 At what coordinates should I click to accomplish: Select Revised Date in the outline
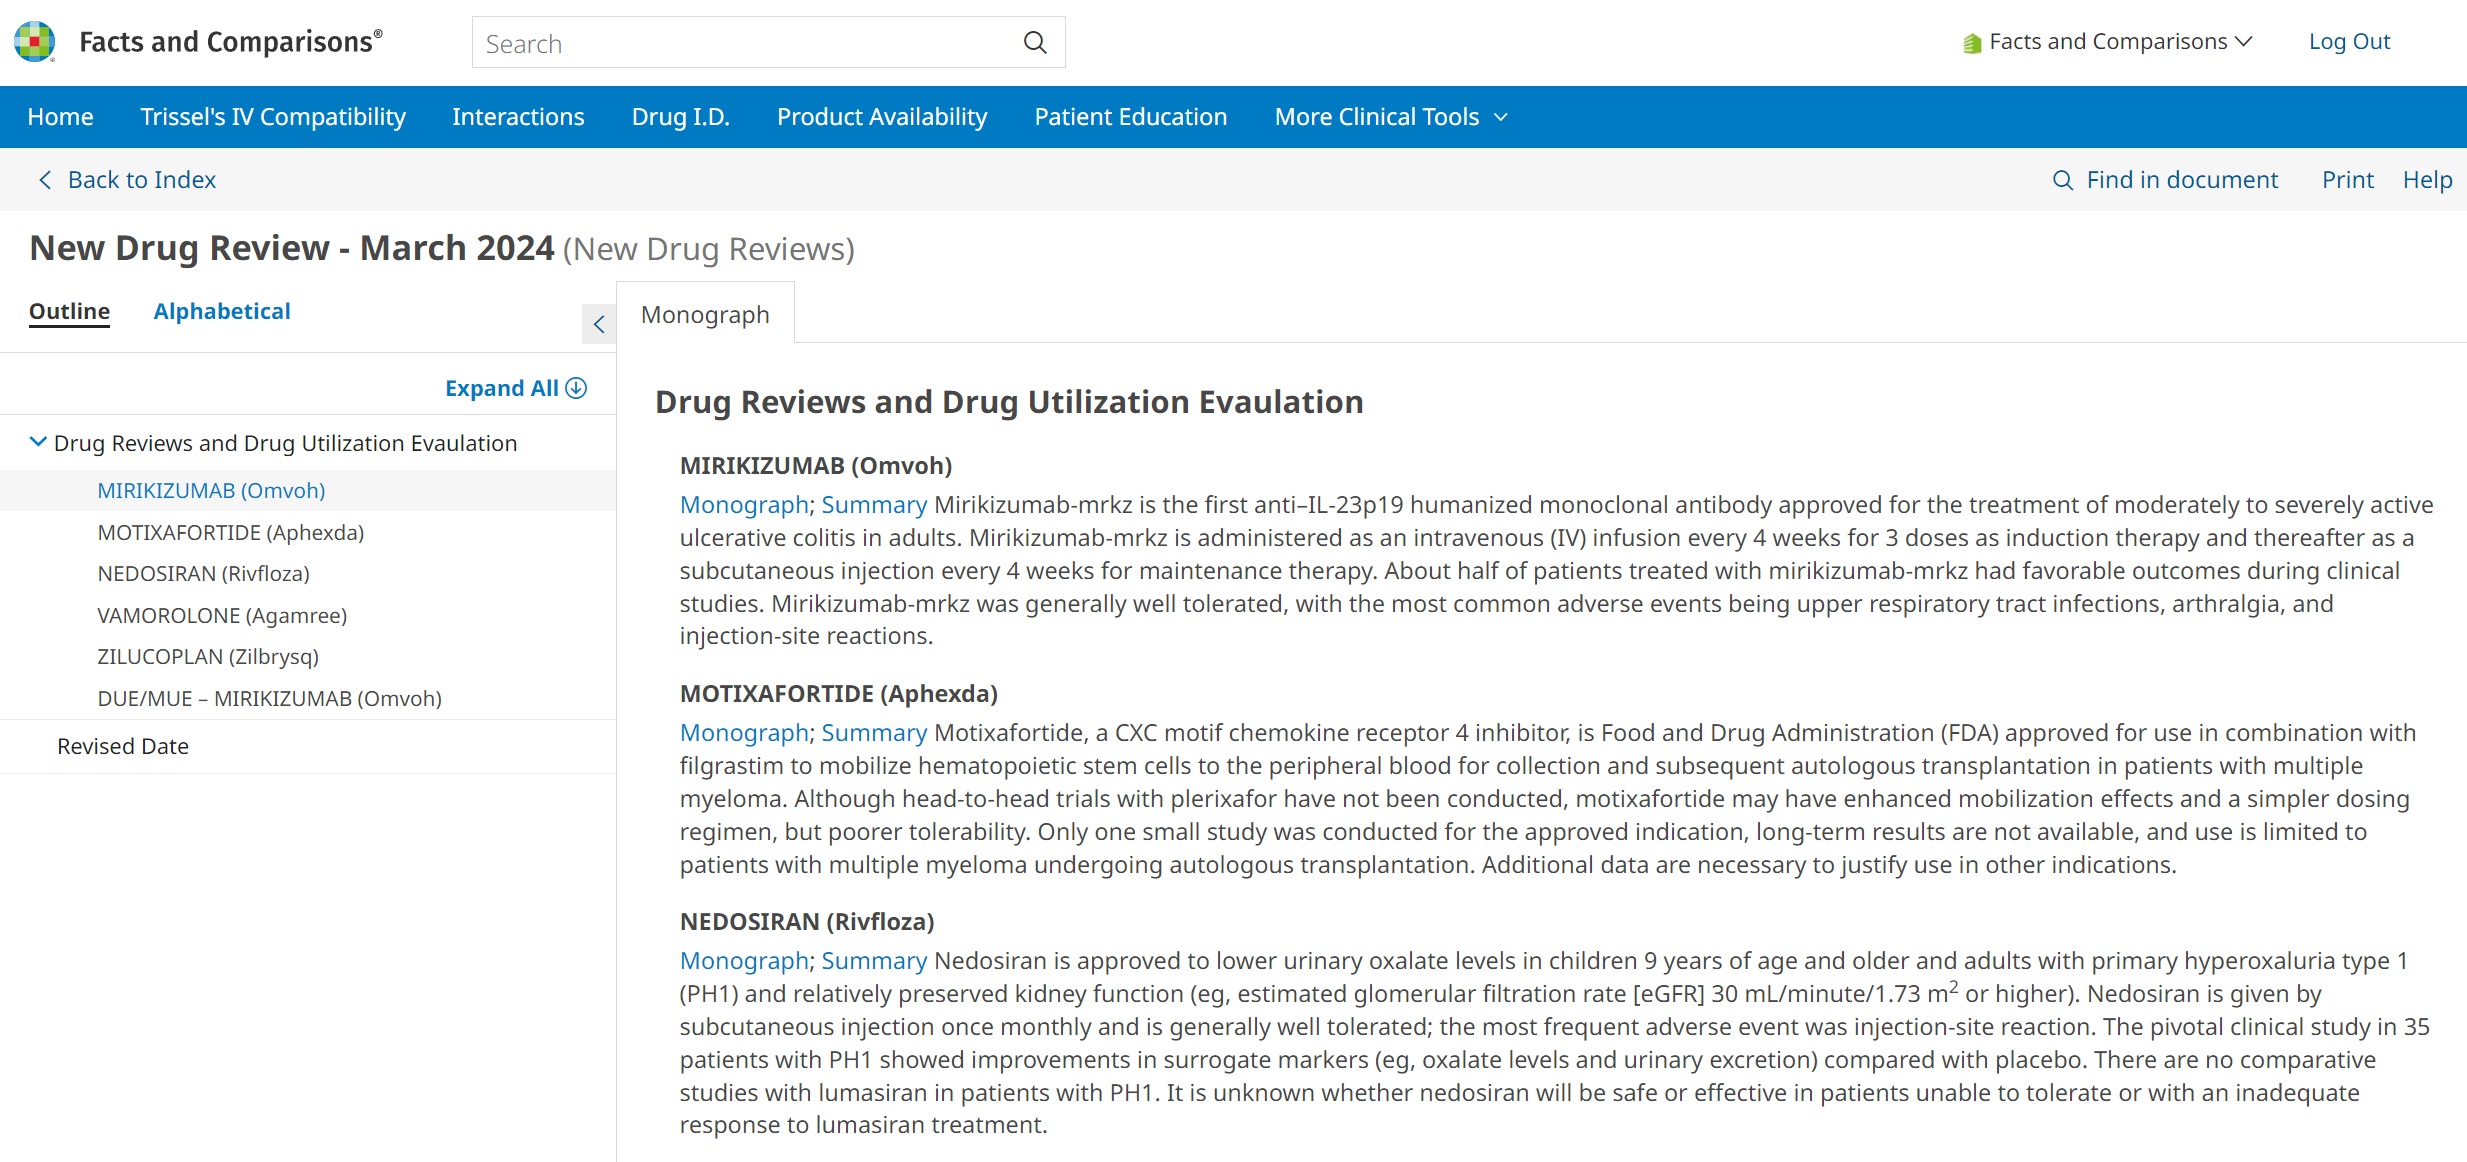click(x=123, y=746)
